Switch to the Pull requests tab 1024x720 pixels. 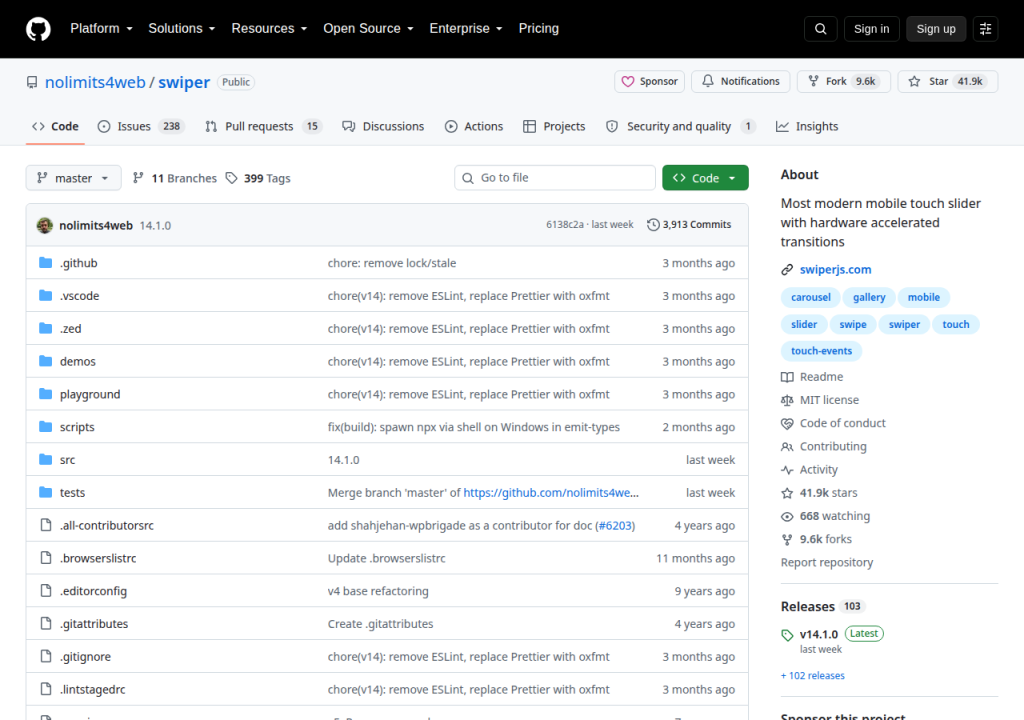[264, 127]
